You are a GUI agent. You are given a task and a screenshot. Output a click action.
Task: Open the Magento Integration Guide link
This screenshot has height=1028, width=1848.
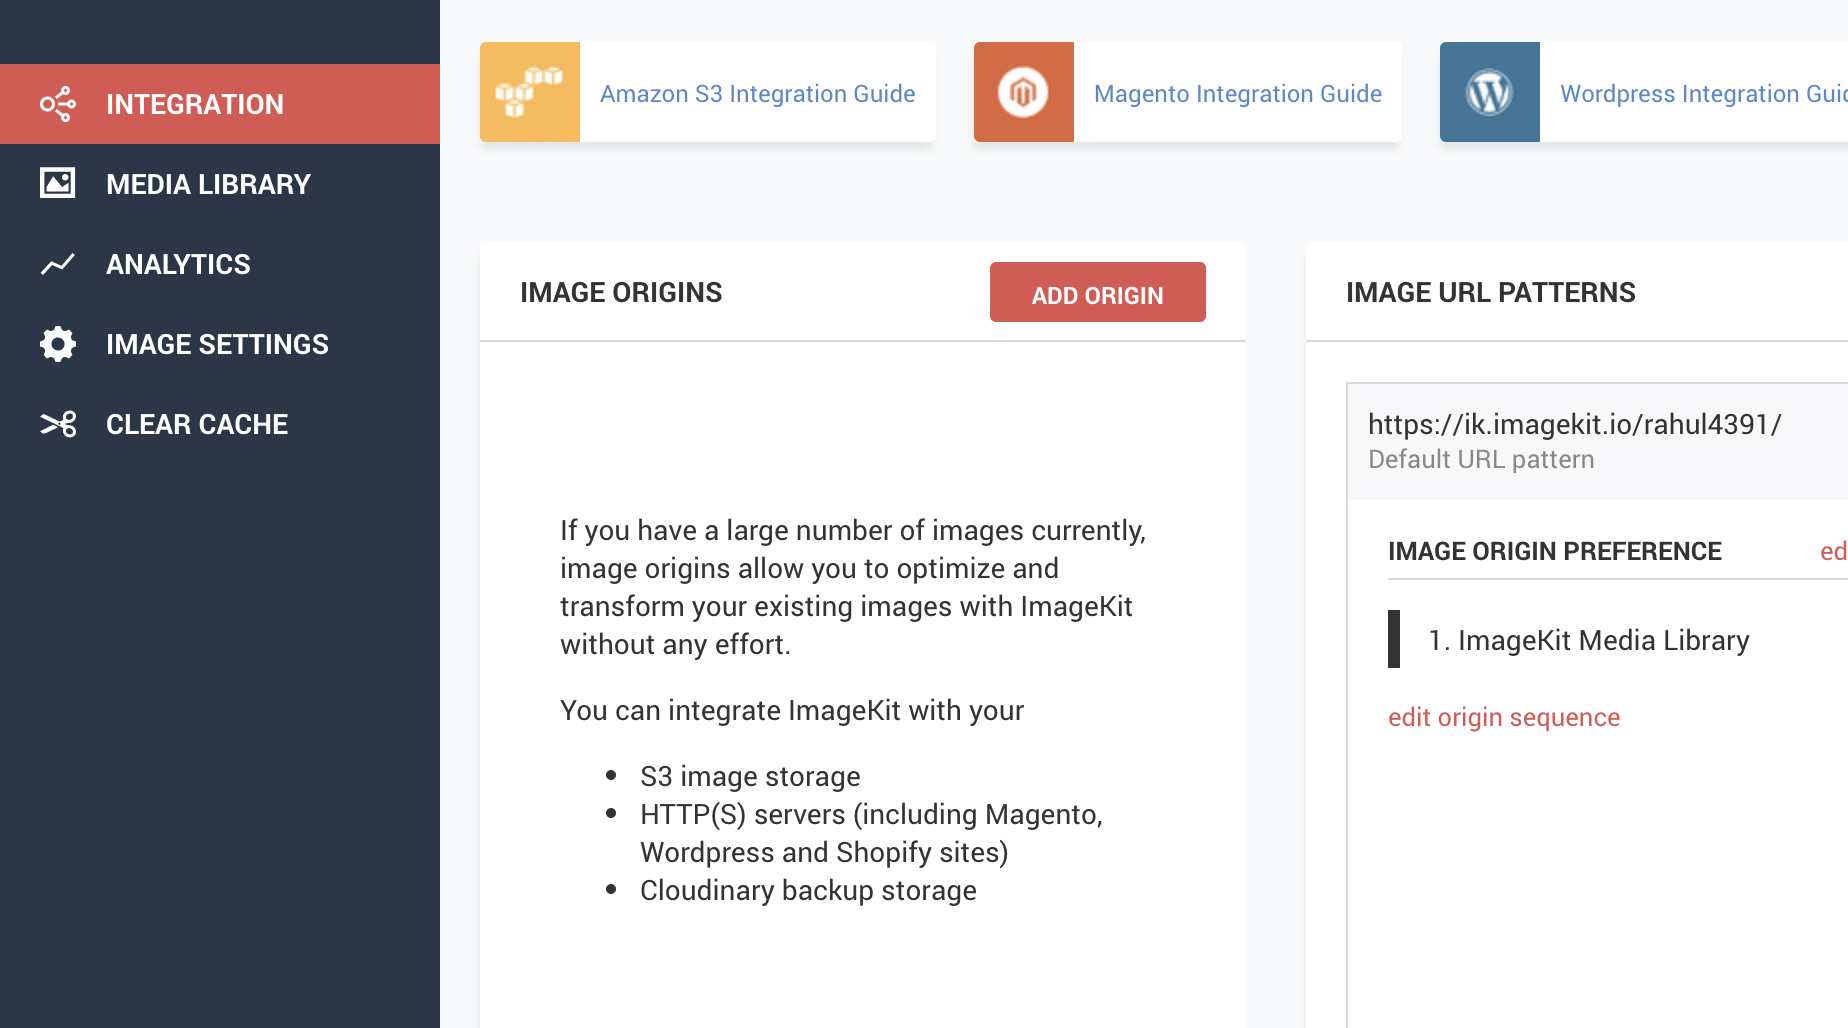coord(1238,94)
